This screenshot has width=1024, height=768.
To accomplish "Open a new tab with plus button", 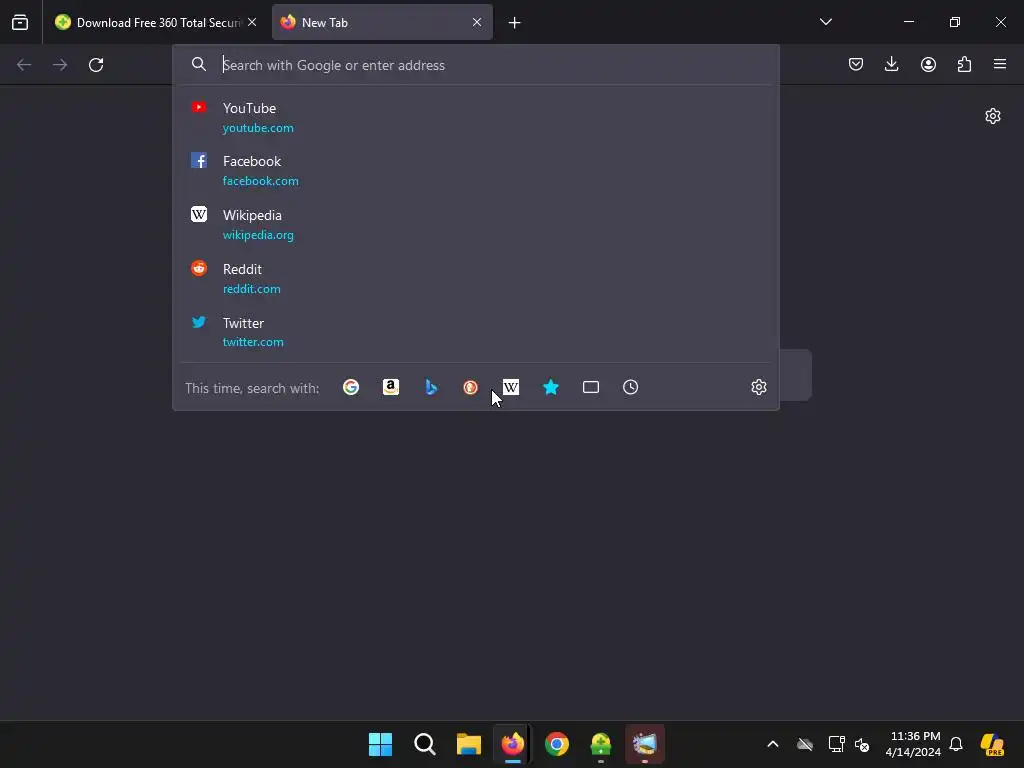I will click(x=515, y=23).
